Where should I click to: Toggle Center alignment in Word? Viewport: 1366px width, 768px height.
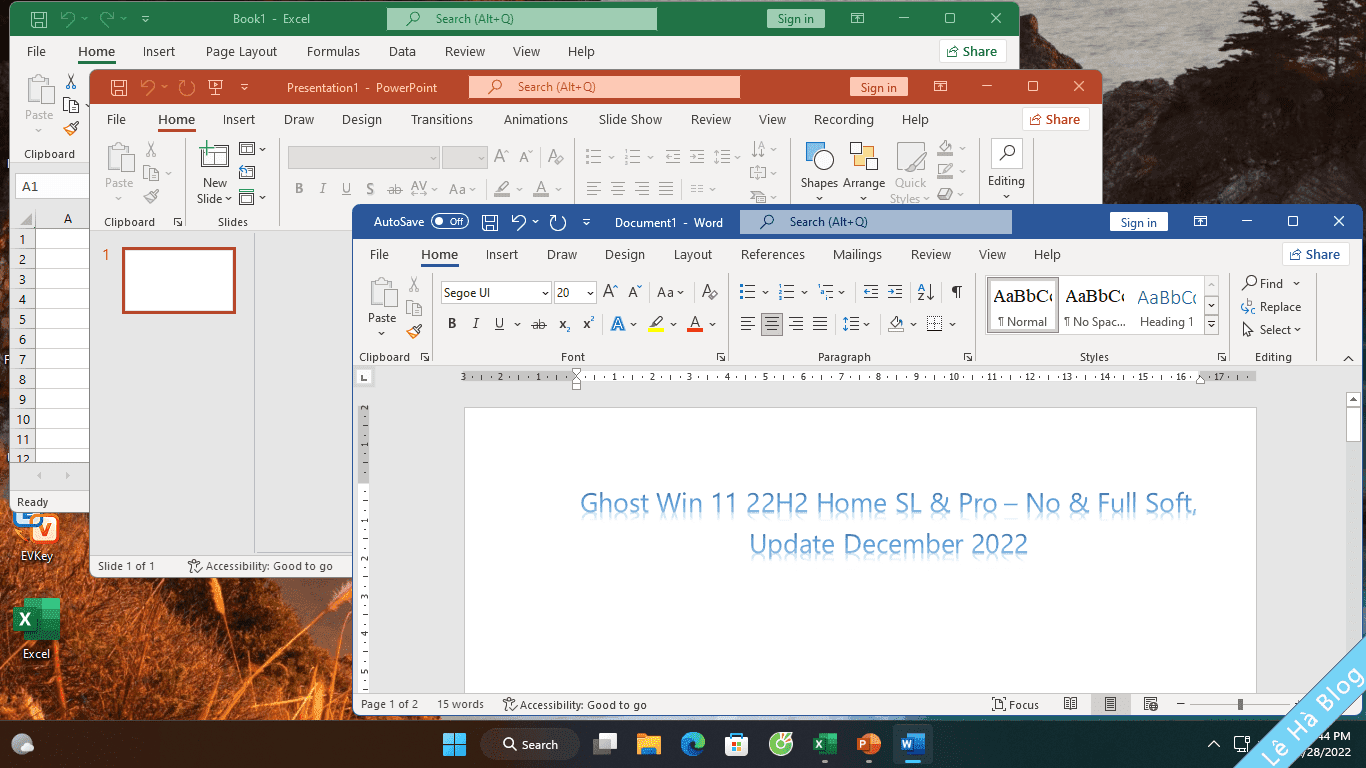pyautogui.click(x=771, y=324)
